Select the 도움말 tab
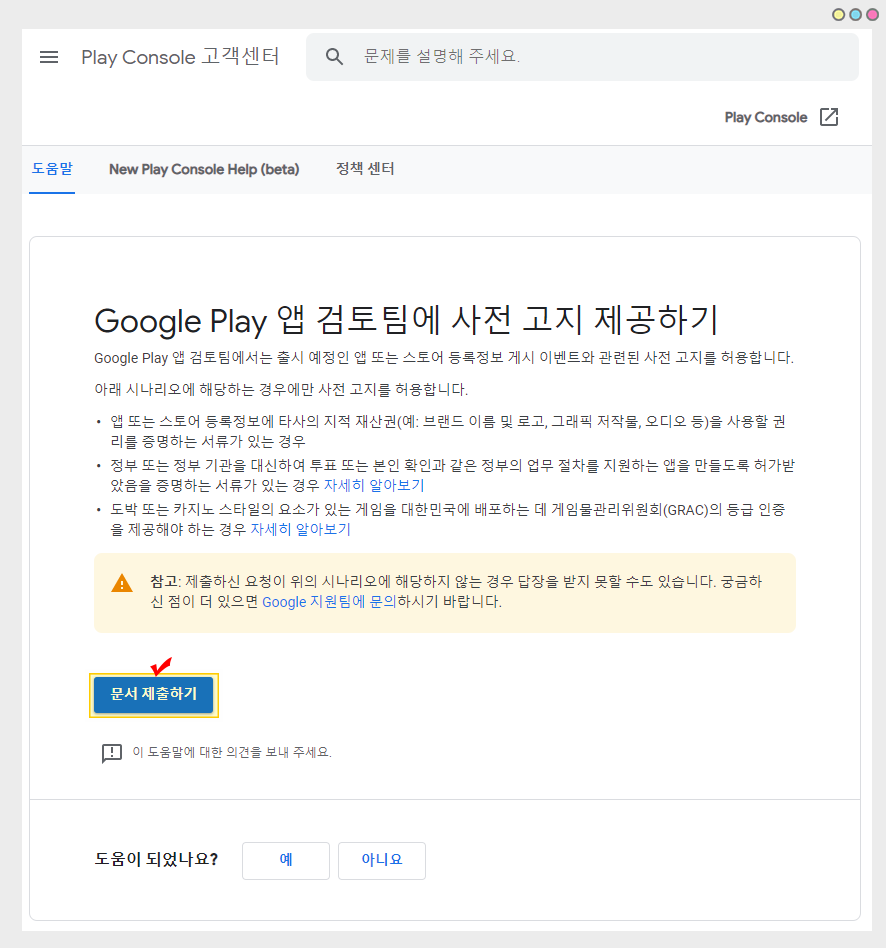 click(x=52, y=169)
